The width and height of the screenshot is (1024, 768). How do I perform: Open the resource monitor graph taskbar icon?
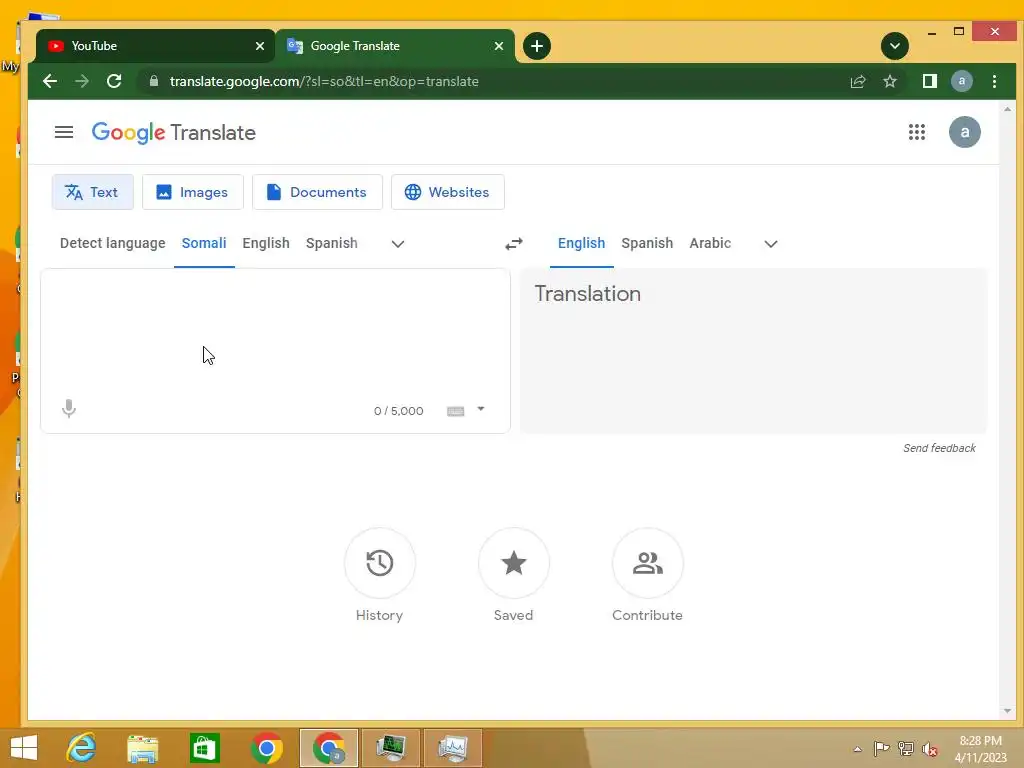[x=453, y=748]
